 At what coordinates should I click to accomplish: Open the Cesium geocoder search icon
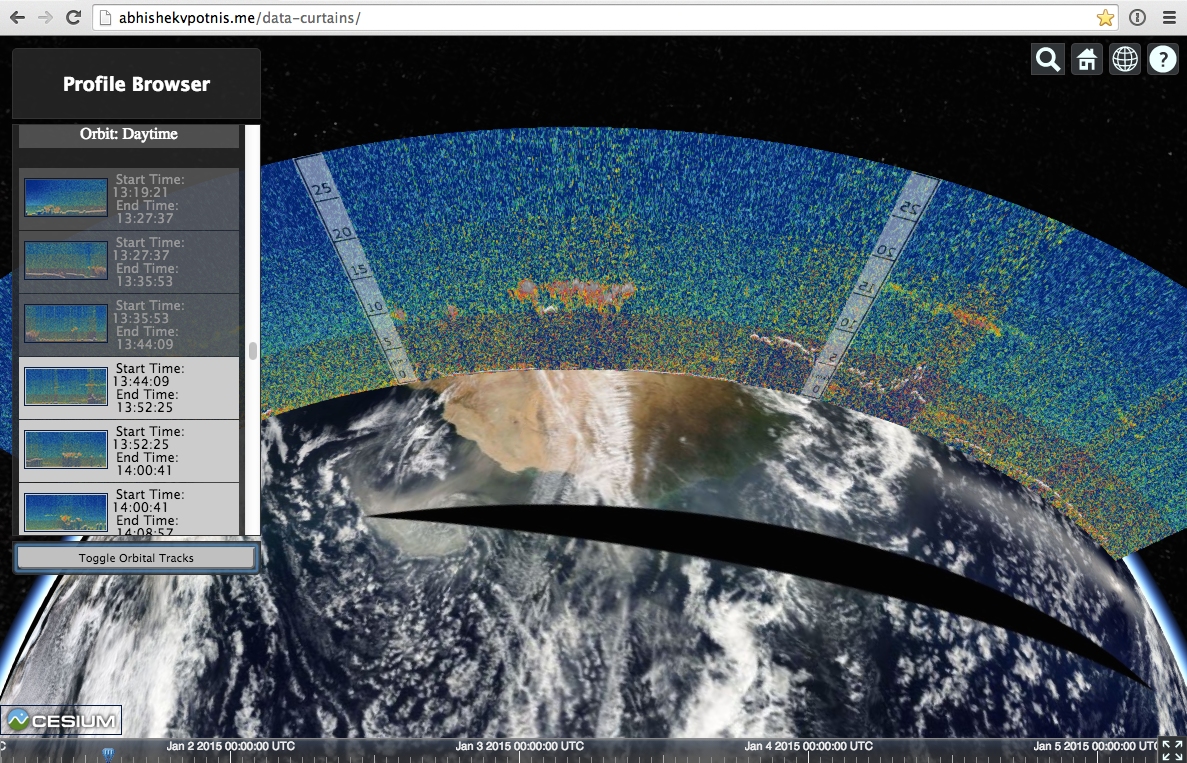click(1048, 59)
